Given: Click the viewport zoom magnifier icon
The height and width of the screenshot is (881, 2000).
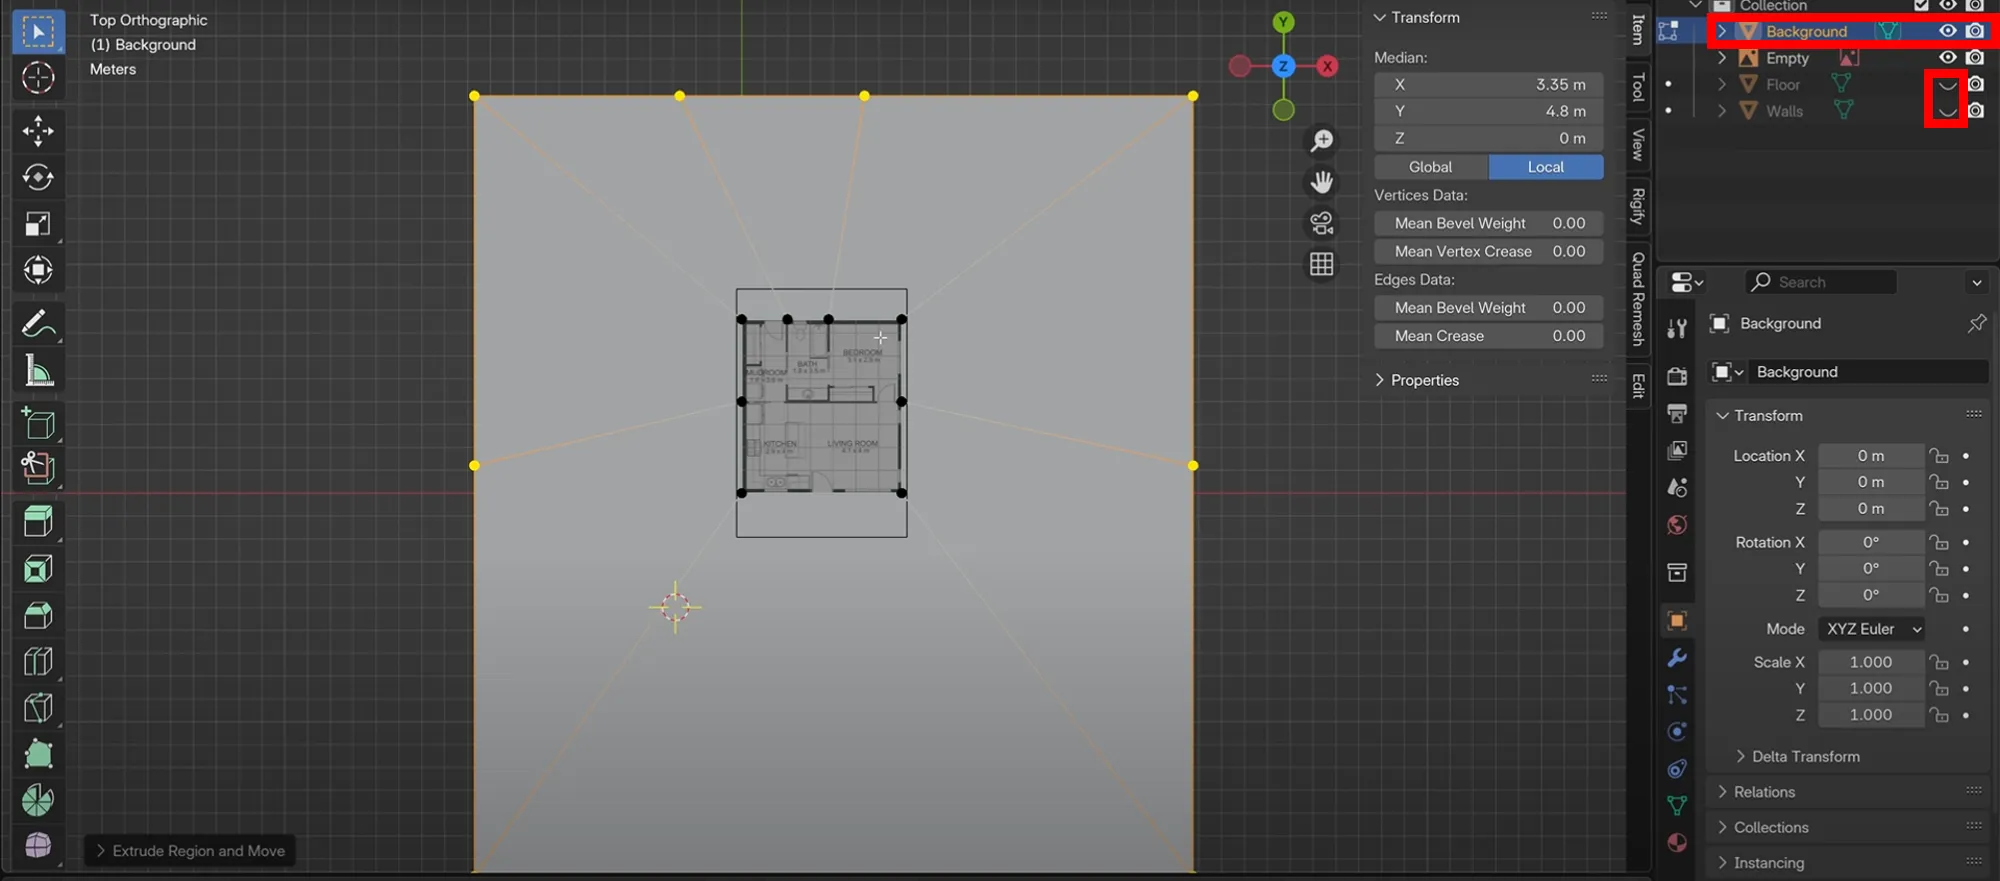Looking at the screenshot, I should tap(1322, 141).
